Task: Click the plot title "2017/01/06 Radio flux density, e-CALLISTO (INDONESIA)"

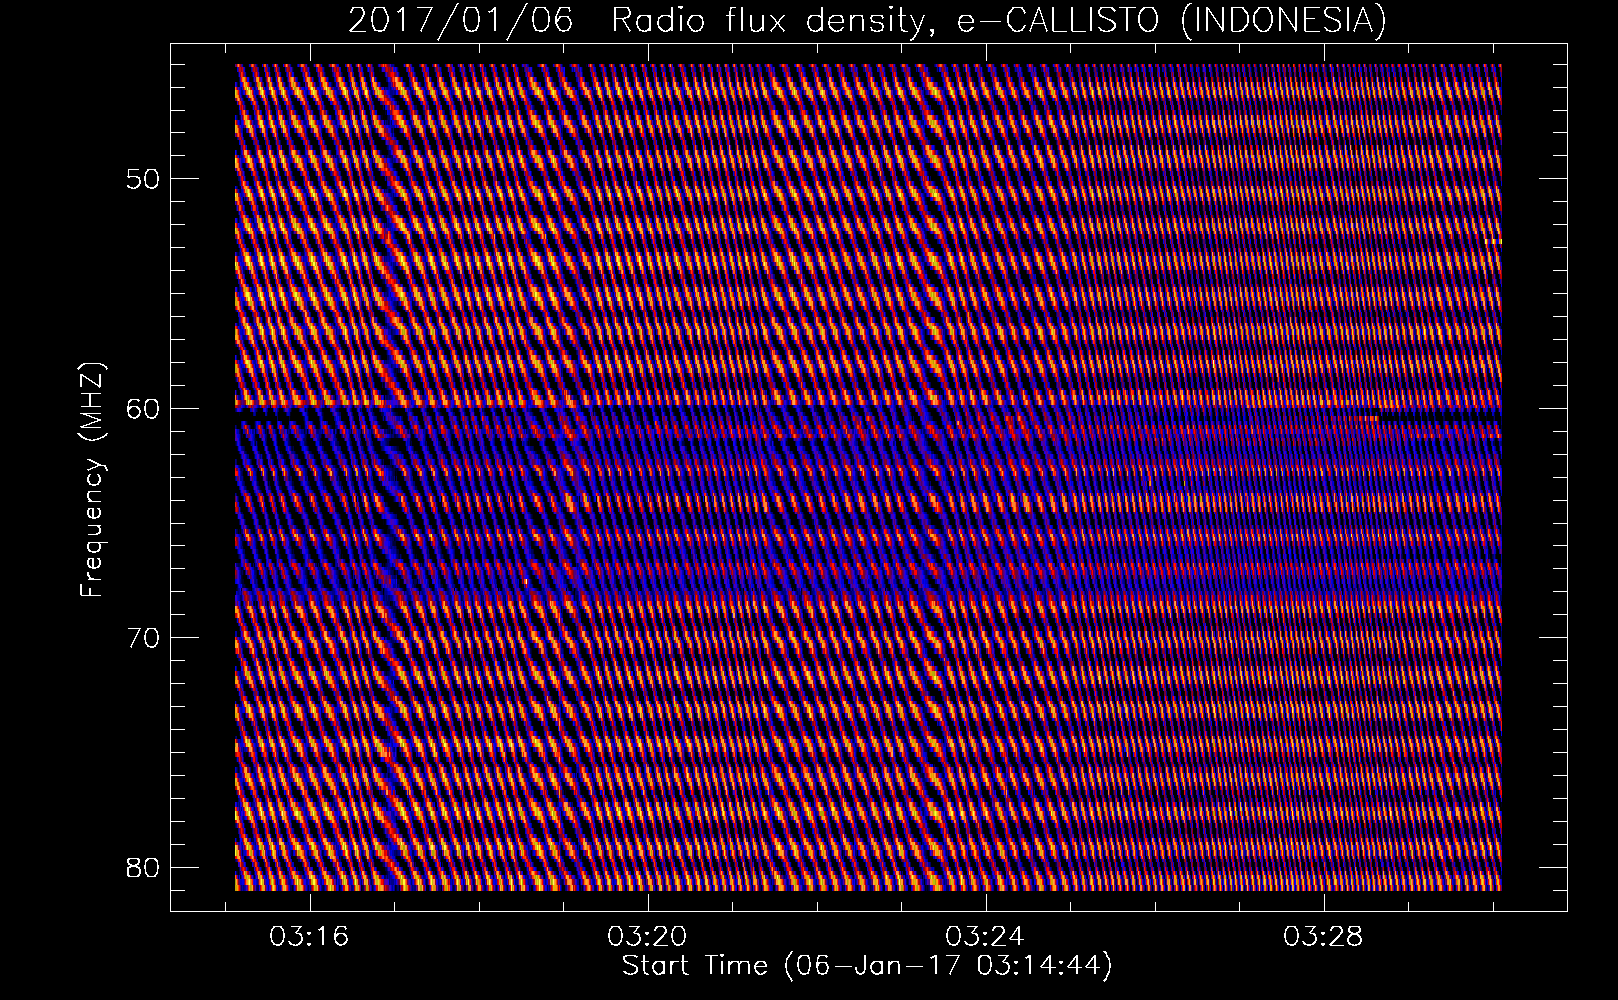Action: [867, 21]
